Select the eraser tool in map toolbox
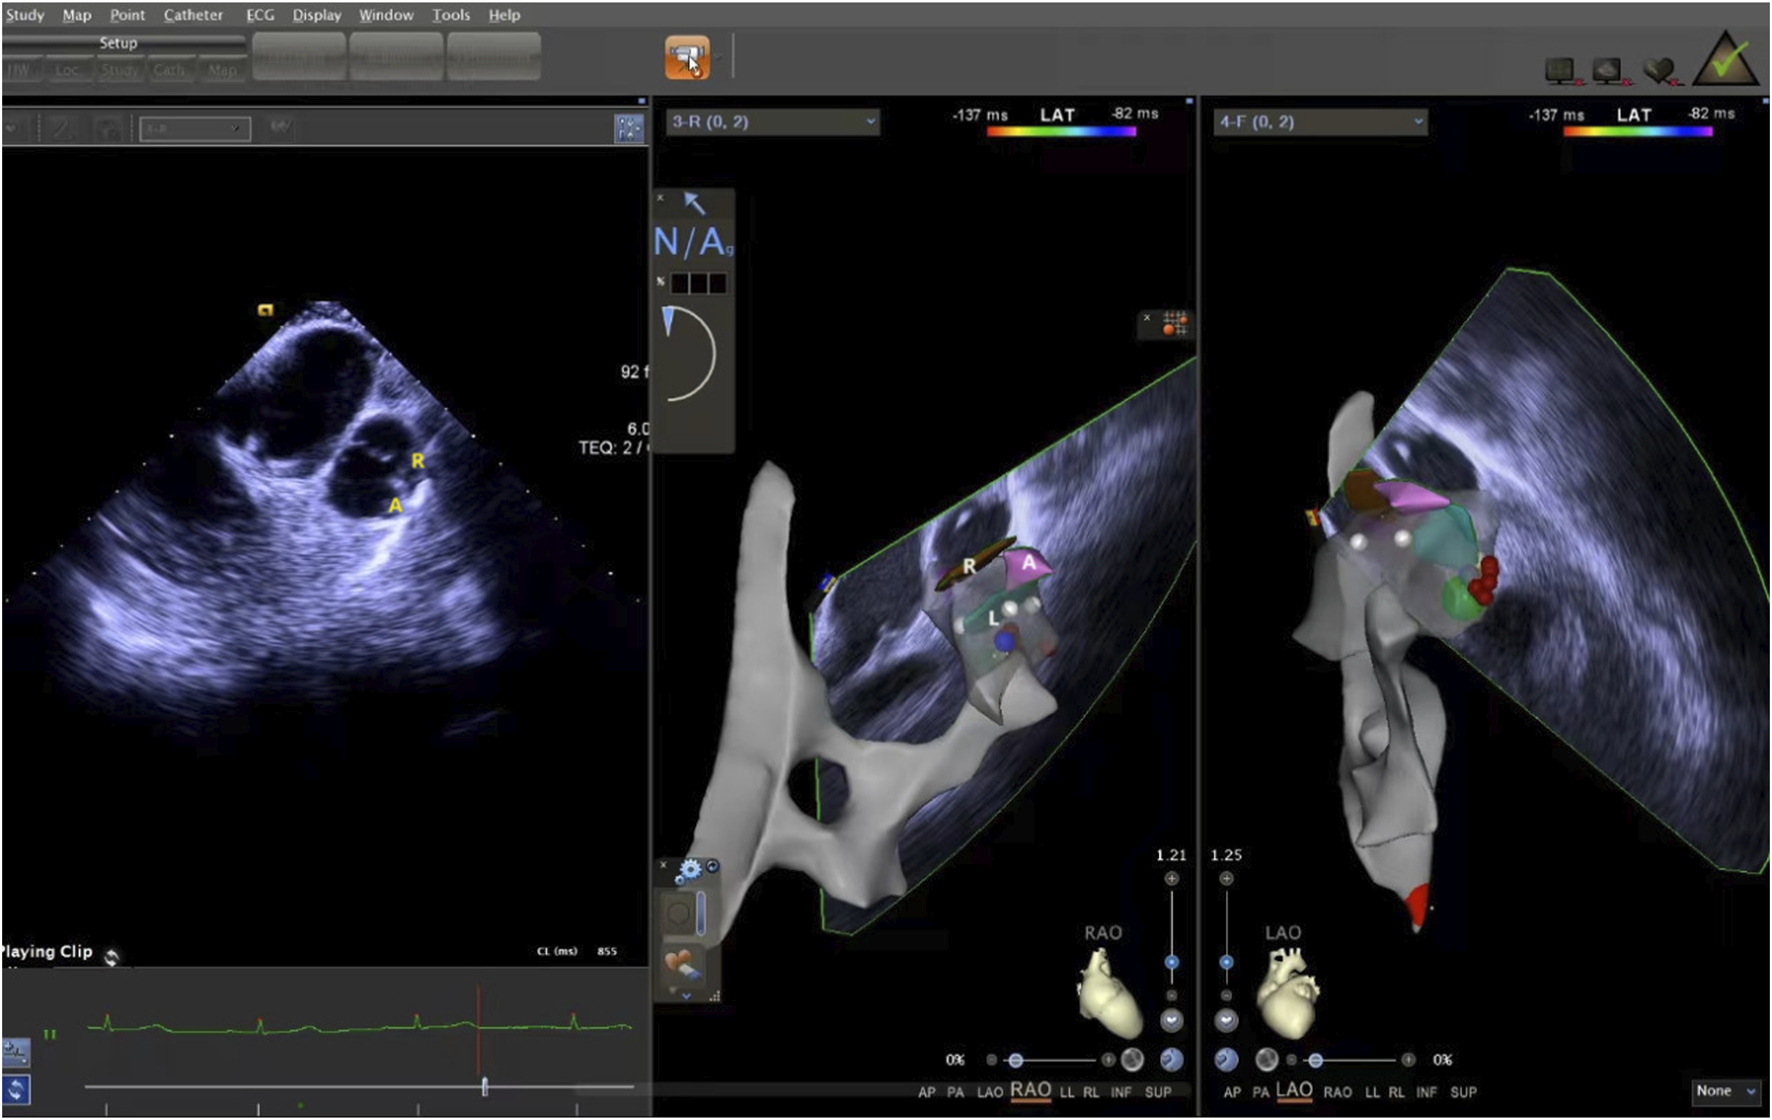This screenshot has height=1120, width=1772. tap(685, 966)
